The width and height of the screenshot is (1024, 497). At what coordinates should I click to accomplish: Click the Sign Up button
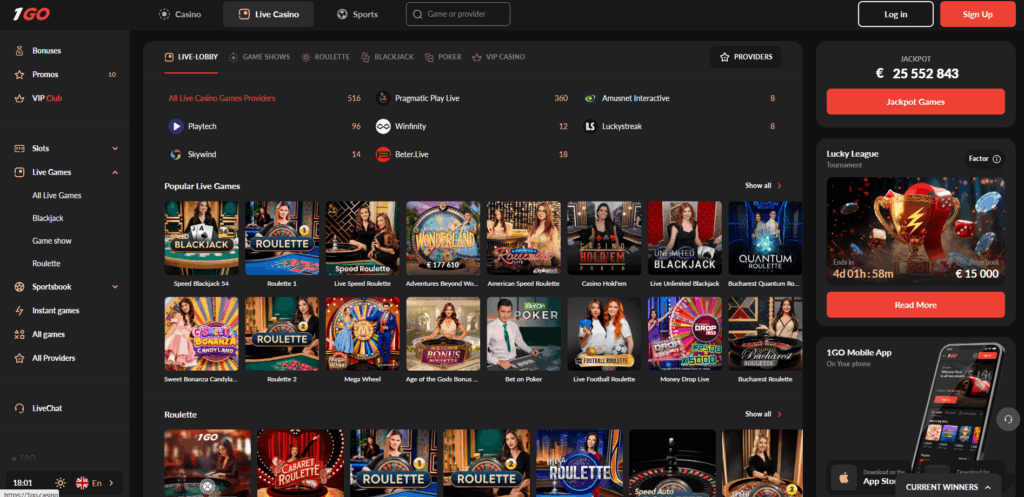click(x=978, y=14)
